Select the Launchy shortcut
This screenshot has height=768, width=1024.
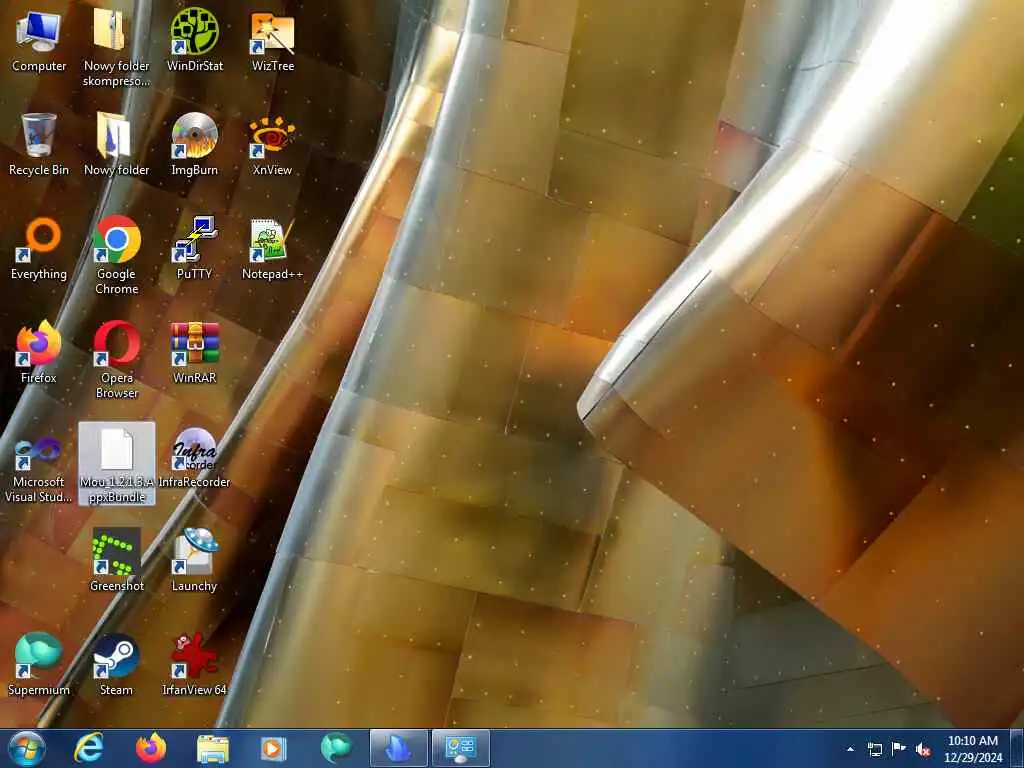click(x=195, y=560)
